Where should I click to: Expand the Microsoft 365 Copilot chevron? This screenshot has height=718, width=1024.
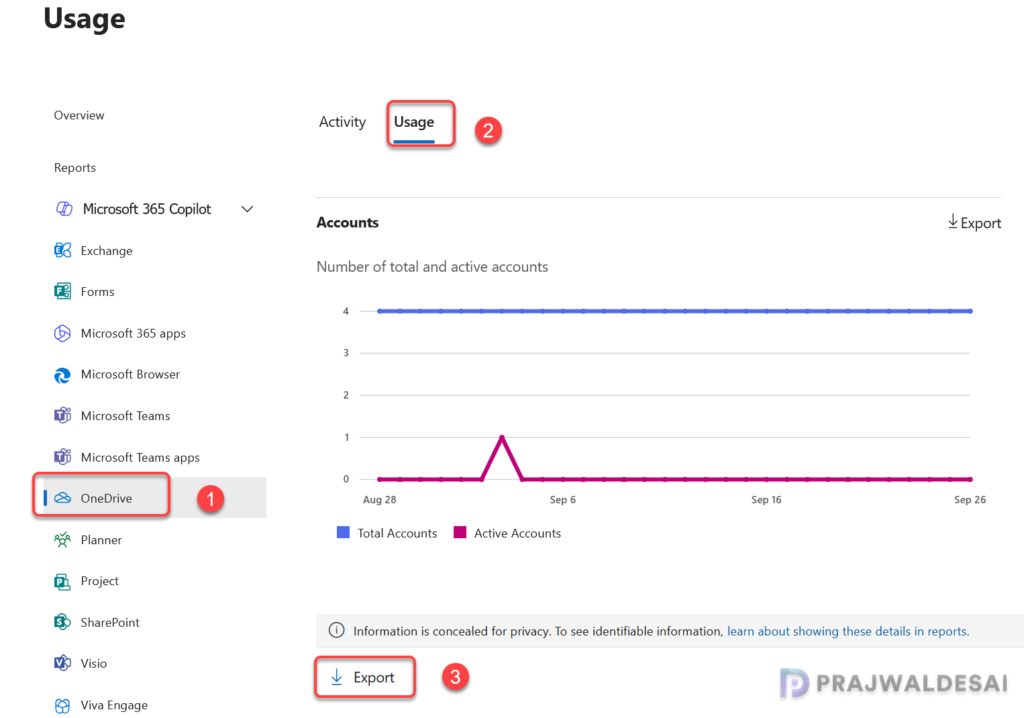coord(247,209)
